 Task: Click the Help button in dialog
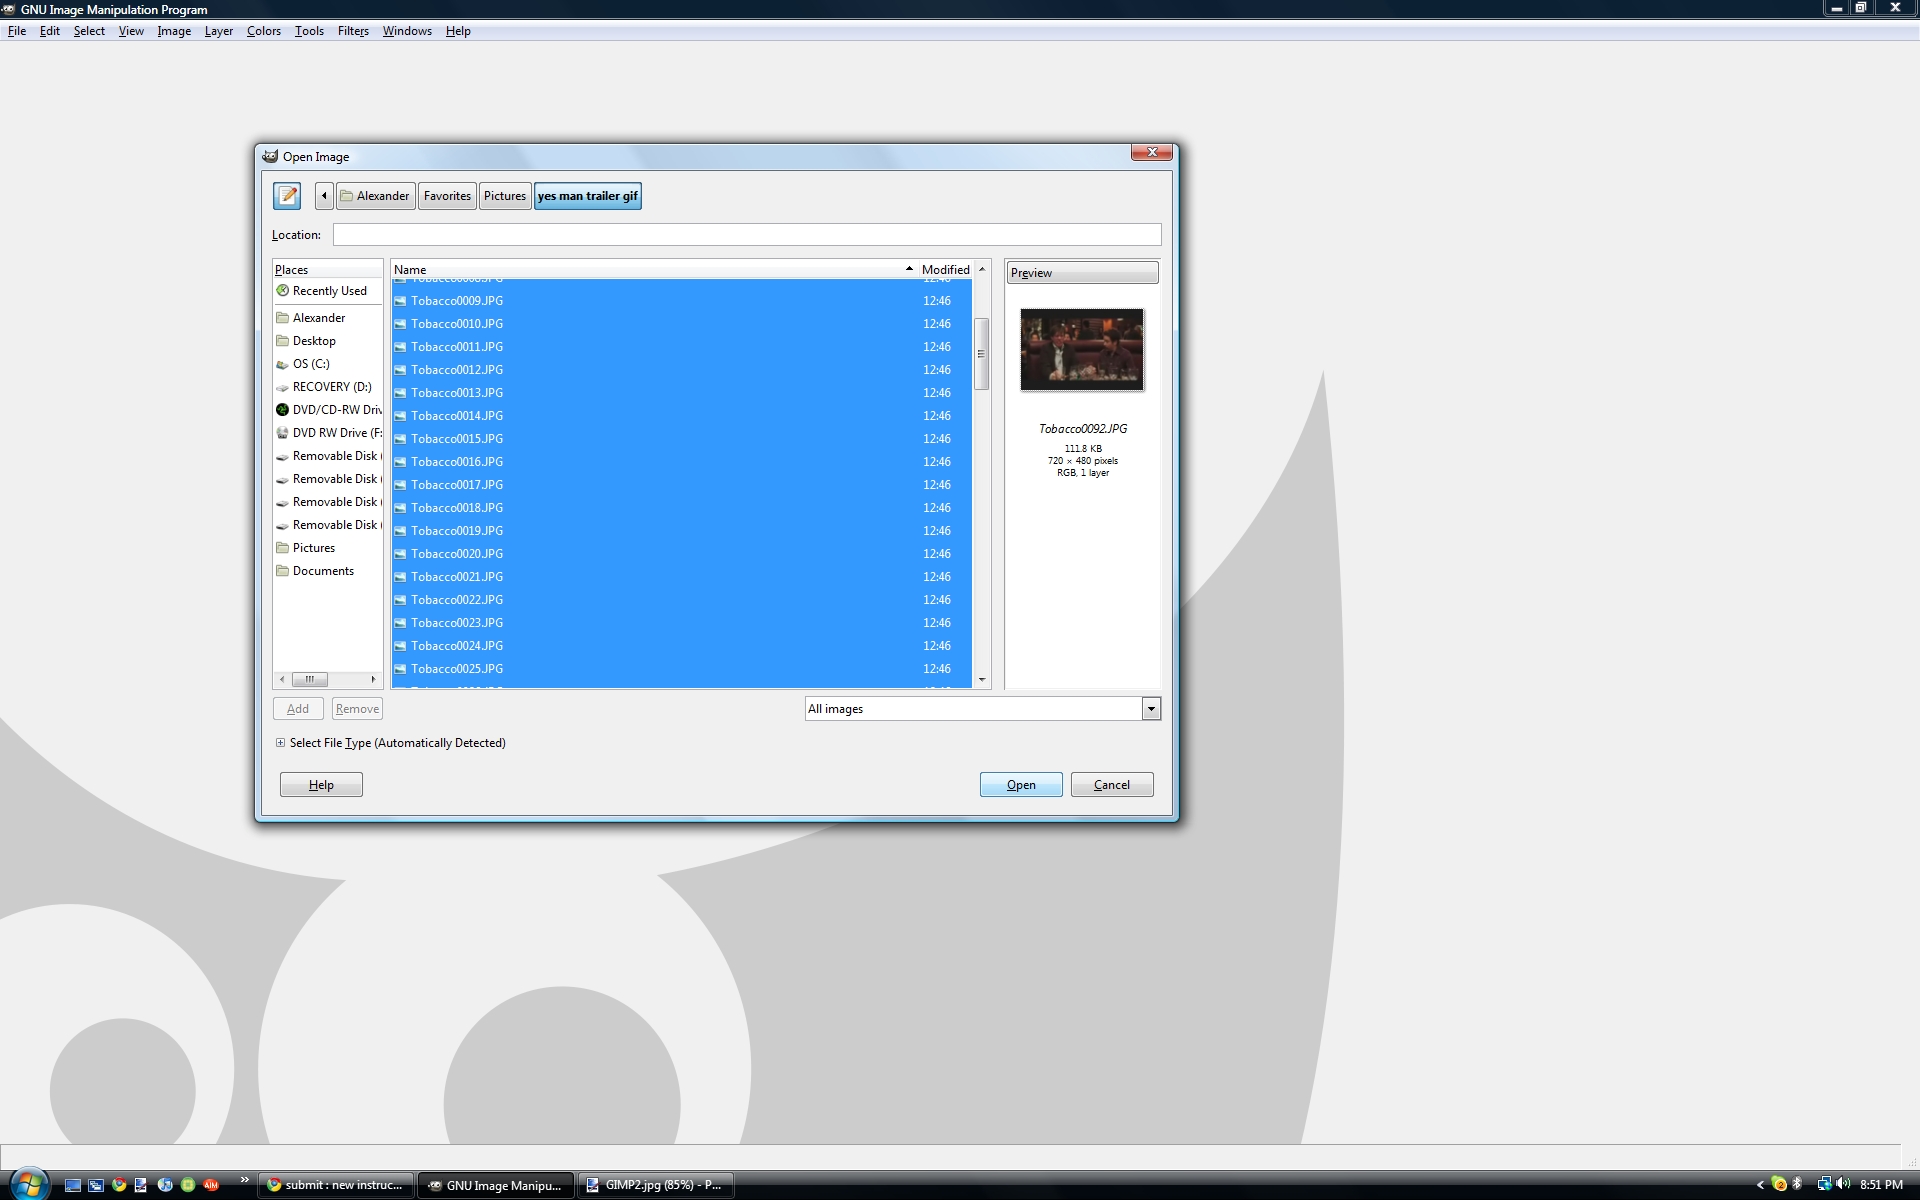pos(321,785)
